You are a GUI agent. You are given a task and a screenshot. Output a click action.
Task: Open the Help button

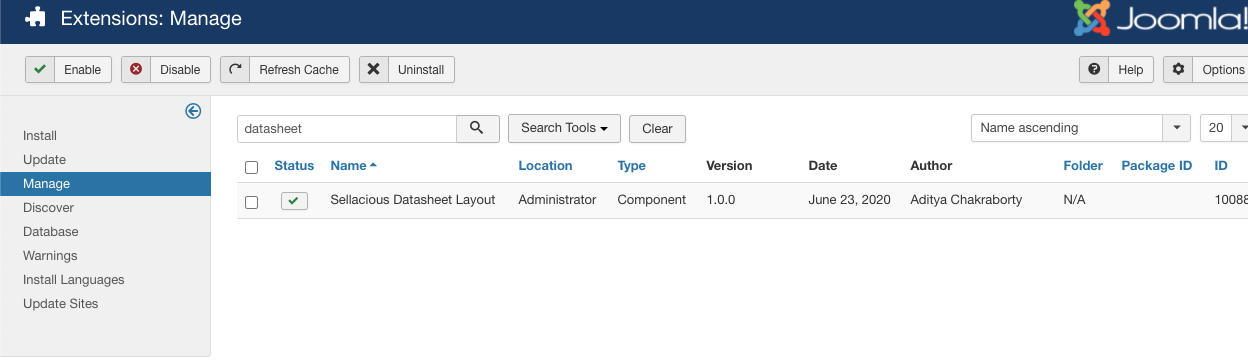[1116, 70]
